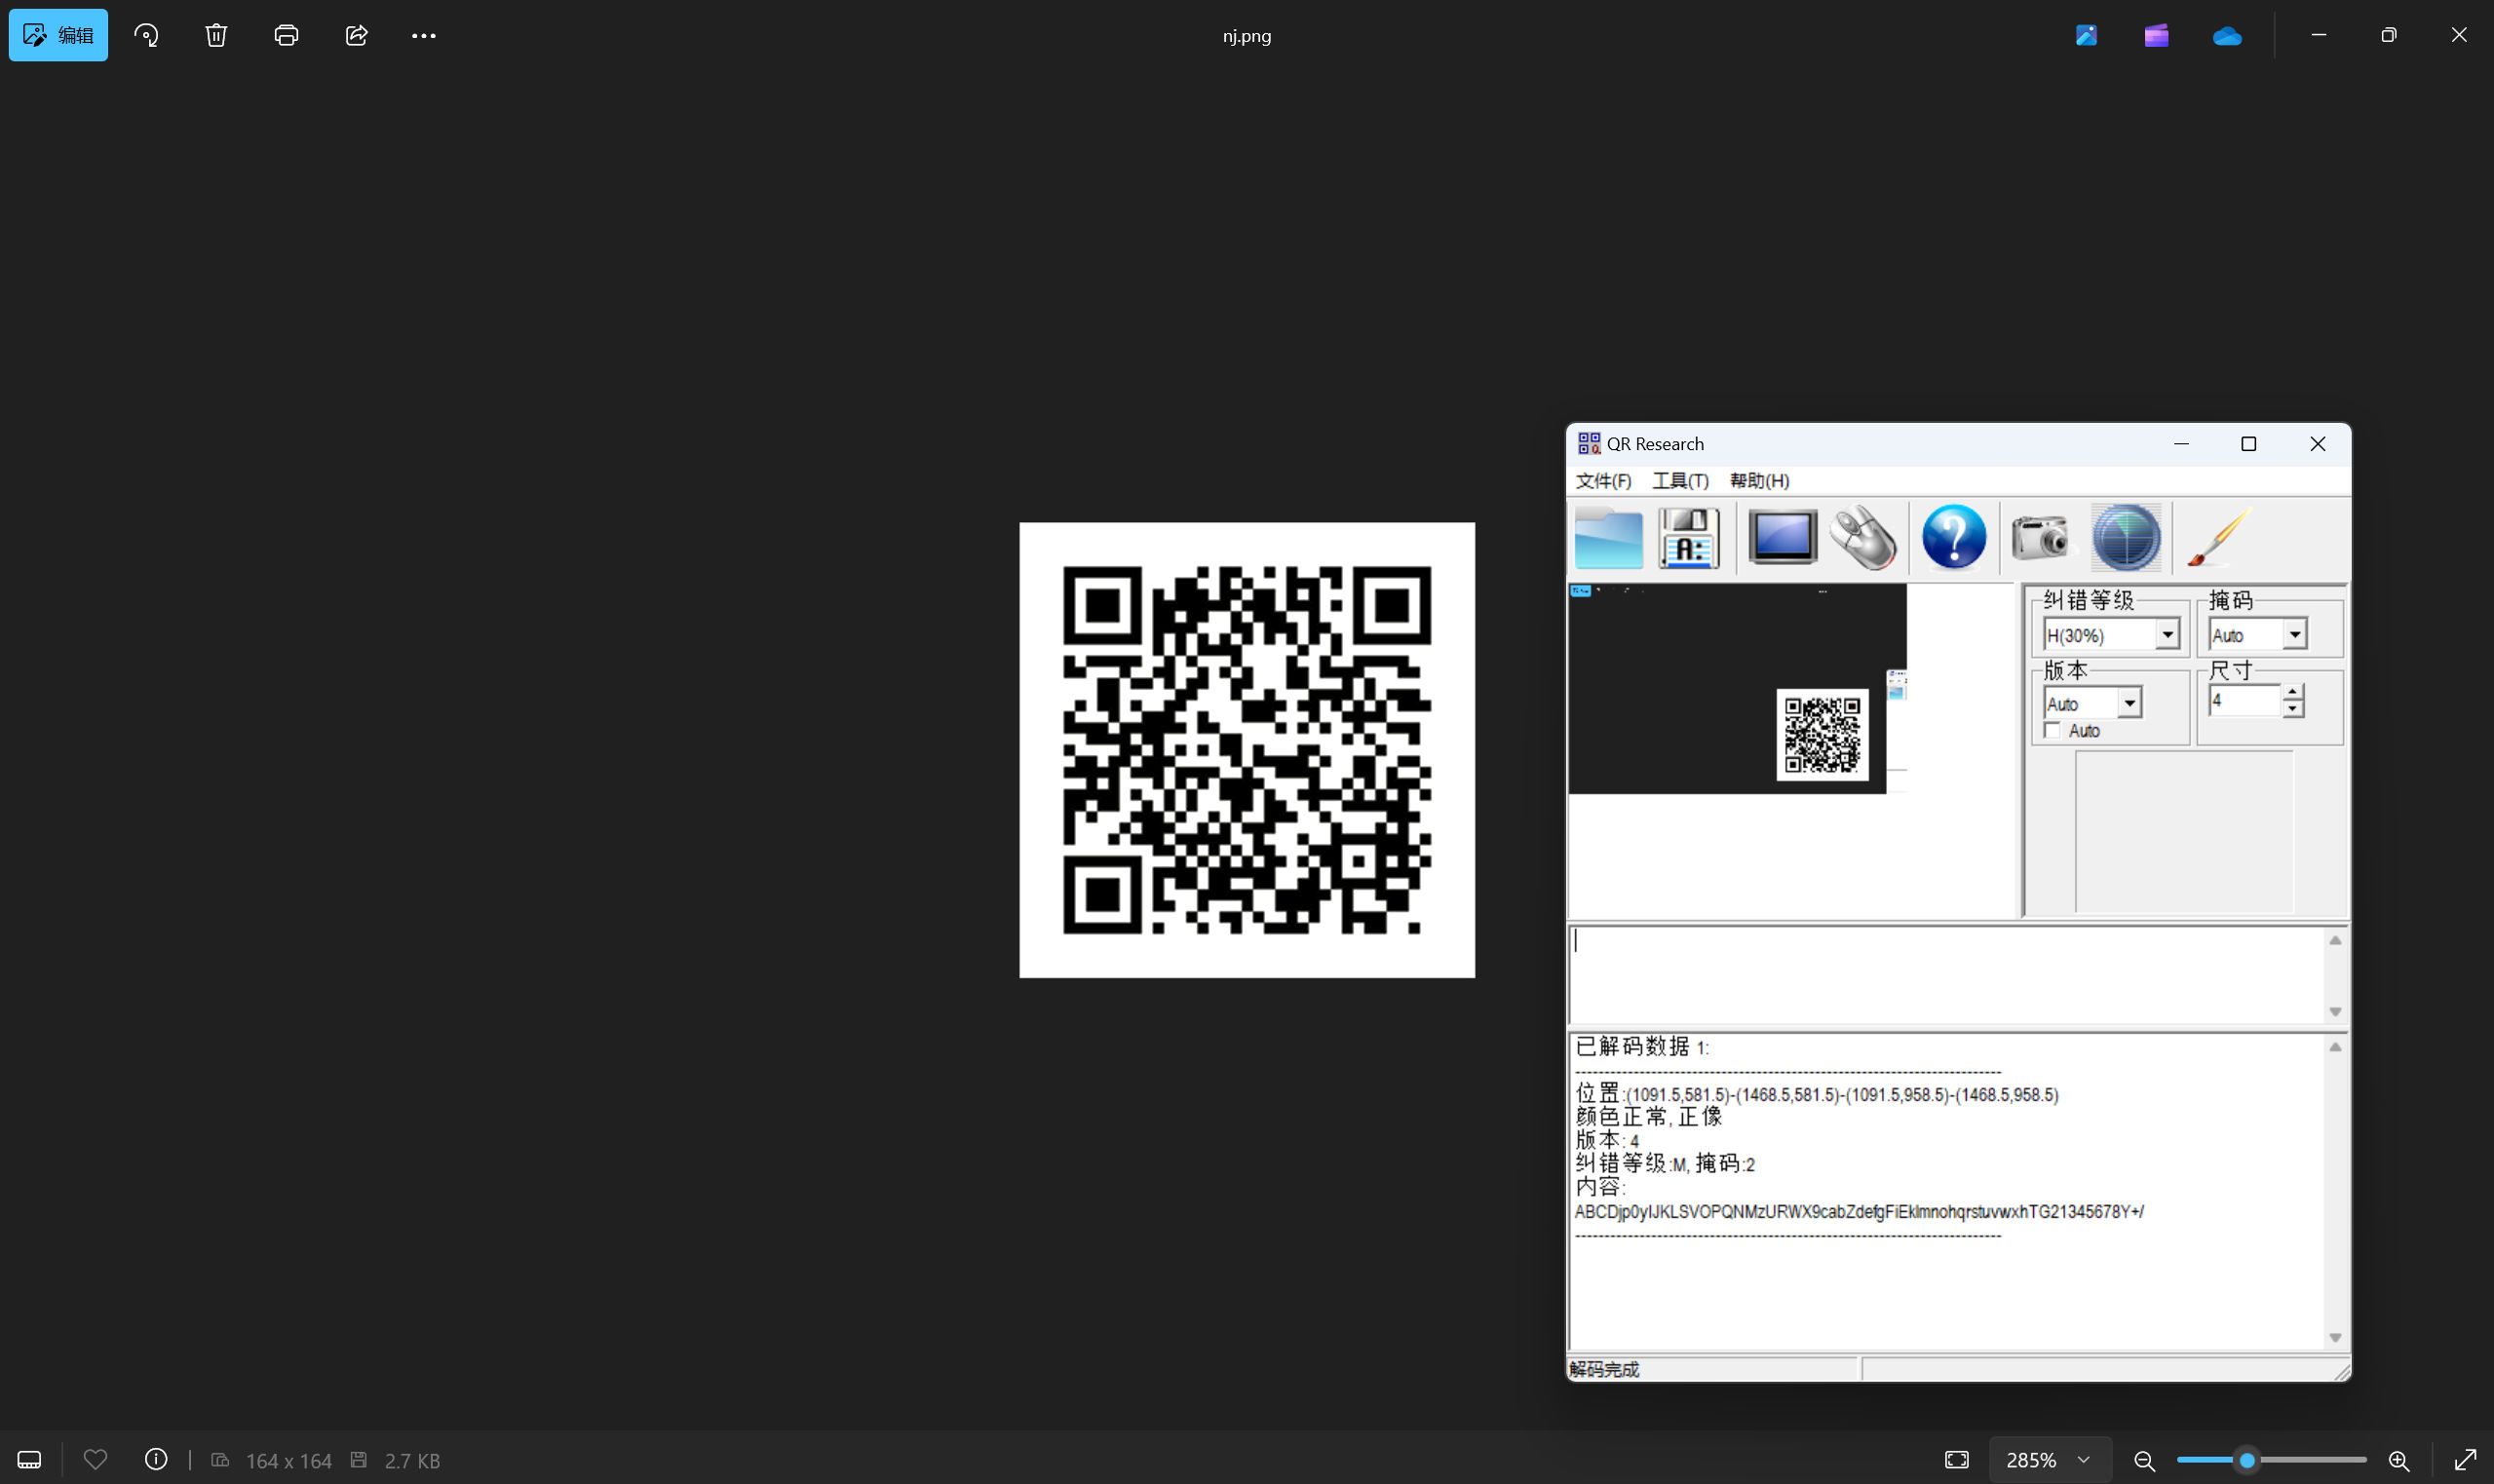Restore down the Photos window
2494x1484 pixels.
pos(2388,35)
